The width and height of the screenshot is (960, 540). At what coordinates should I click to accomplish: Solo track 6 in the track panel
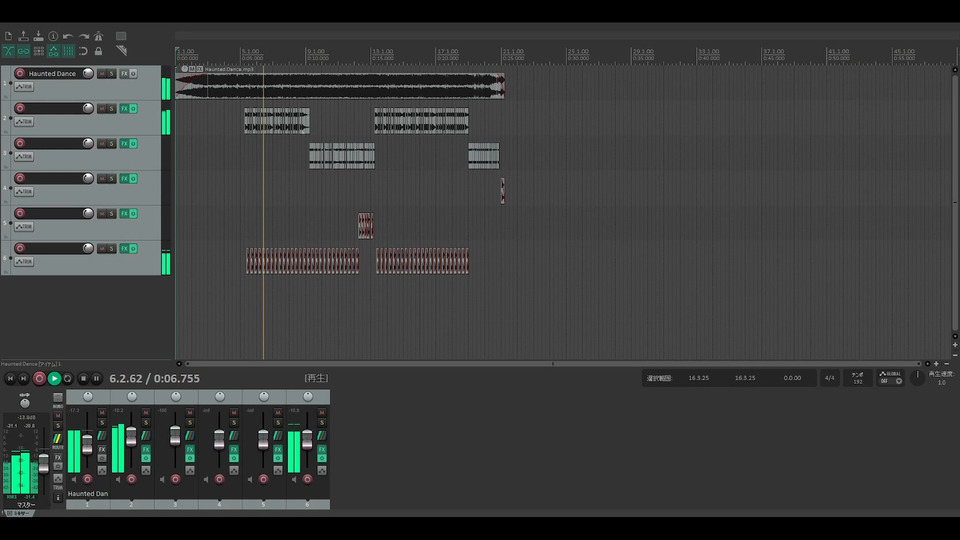[111, 248]
